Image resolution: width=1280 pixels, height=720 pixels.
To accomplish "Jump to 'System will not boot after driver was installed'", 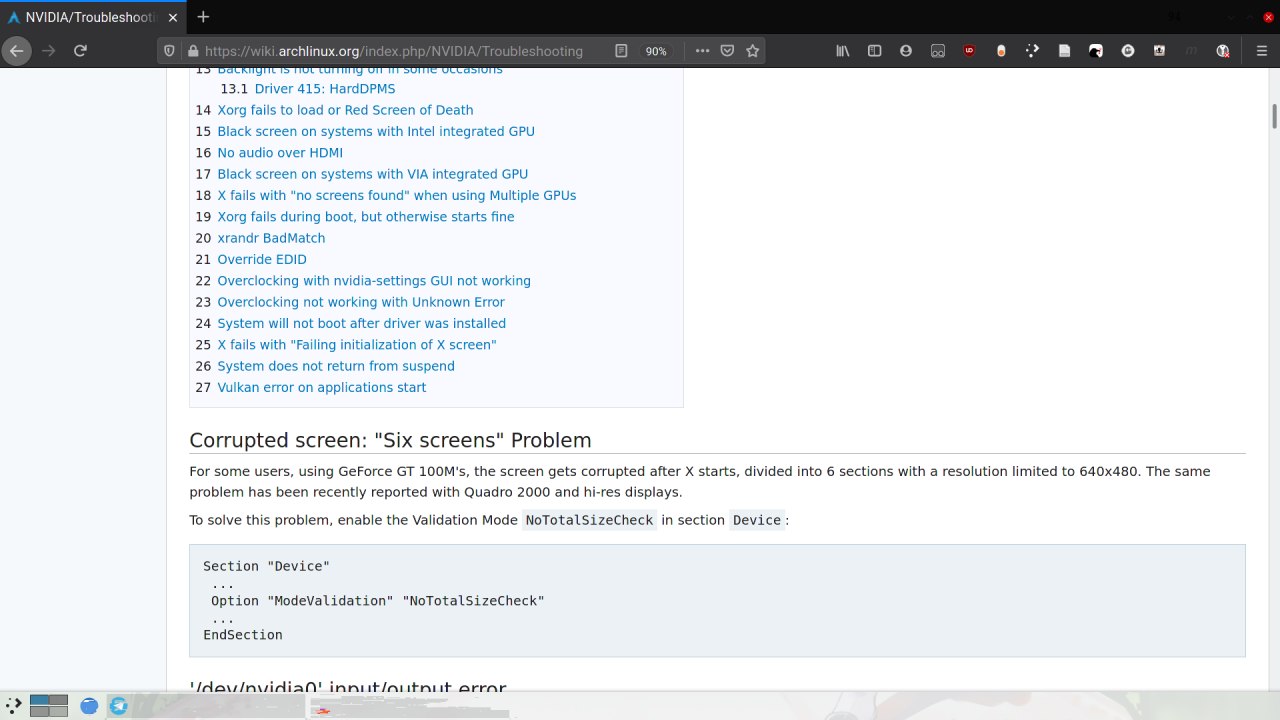I will (362, 323).
